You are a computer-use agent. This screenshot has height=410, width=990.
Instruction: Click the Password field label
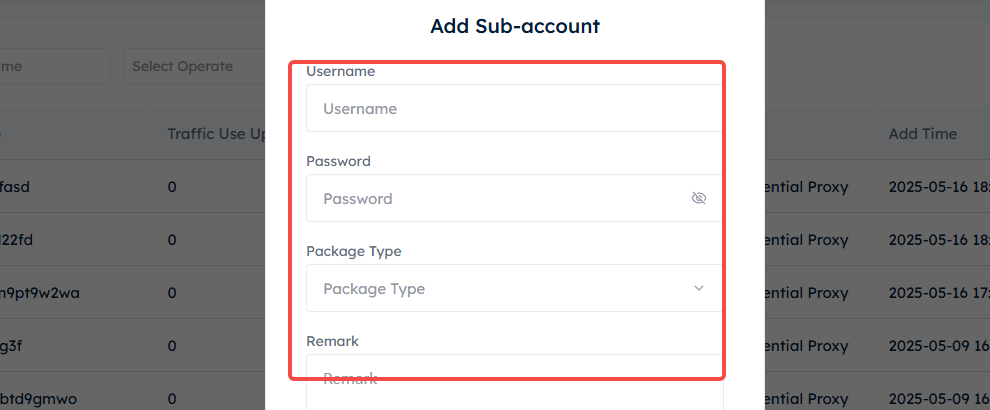[x=338, y=161]
